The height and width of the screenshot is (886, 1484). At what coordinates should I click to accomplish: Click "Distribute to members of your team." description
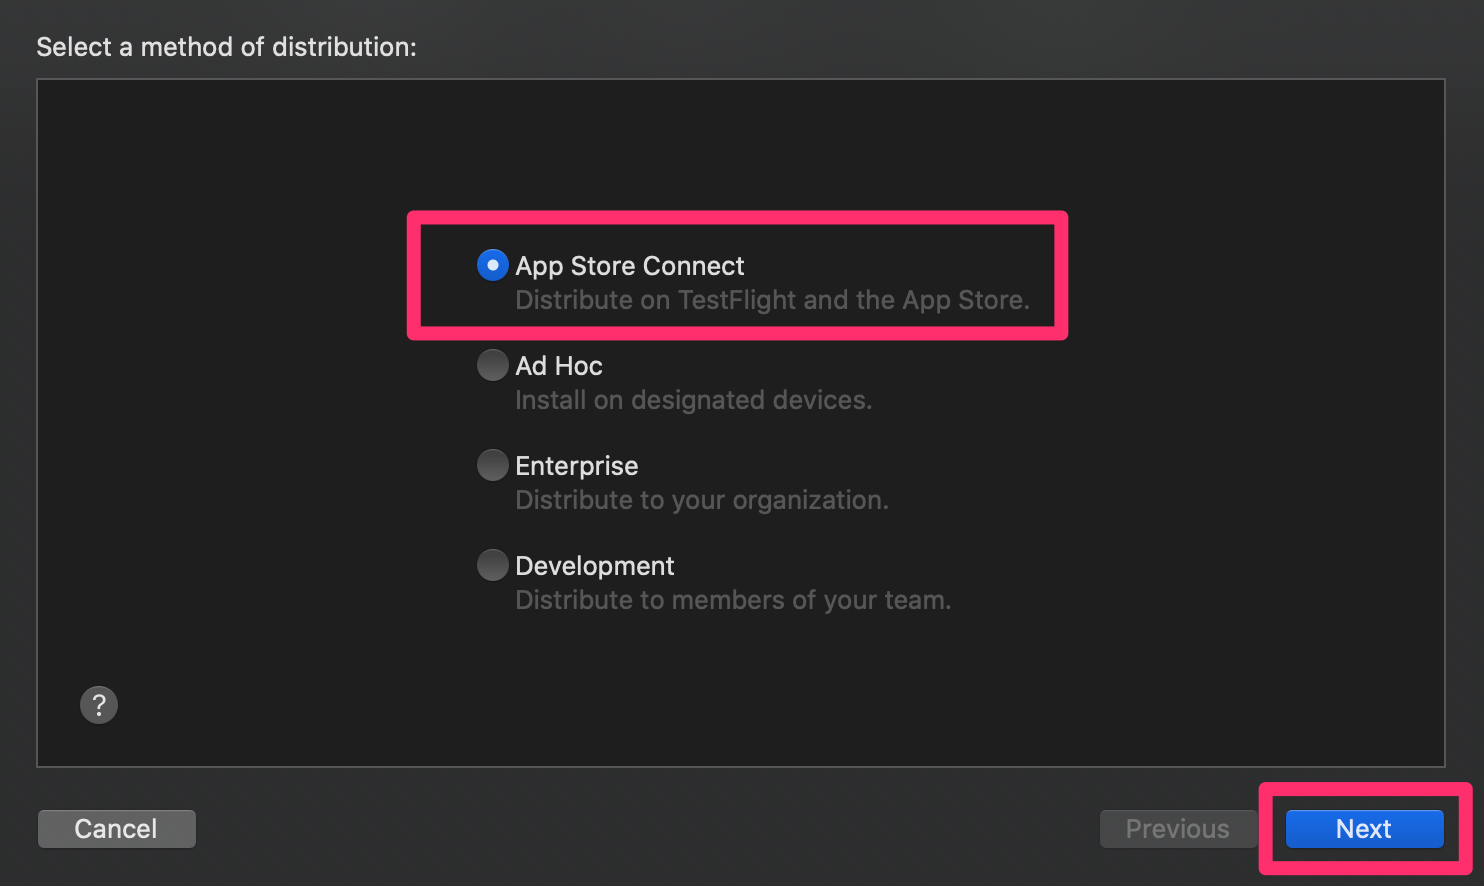tap(733, 600)
